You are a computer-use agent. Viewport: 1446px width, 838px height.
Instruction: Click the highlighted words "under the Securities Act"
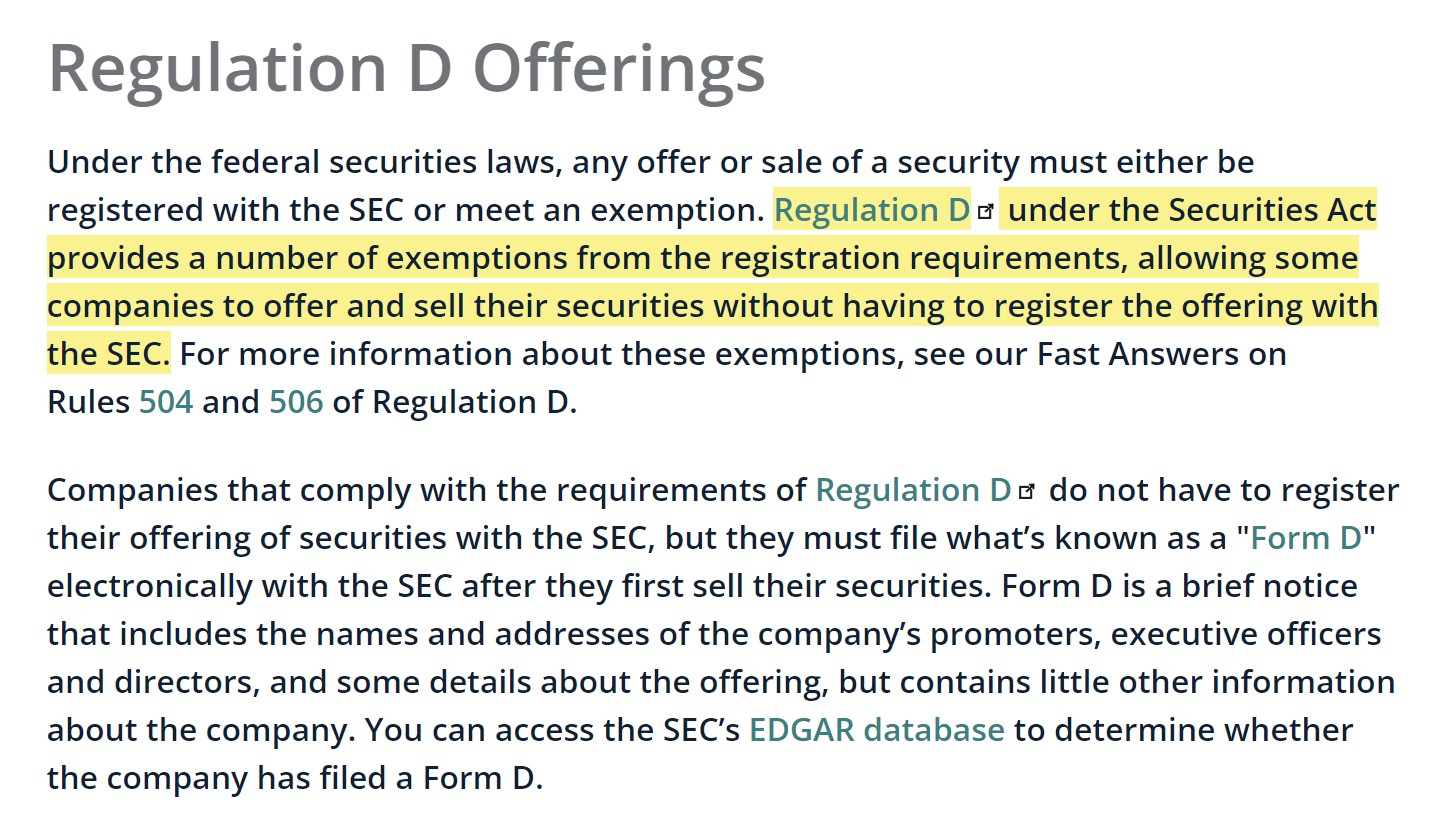click(1193, 210)
